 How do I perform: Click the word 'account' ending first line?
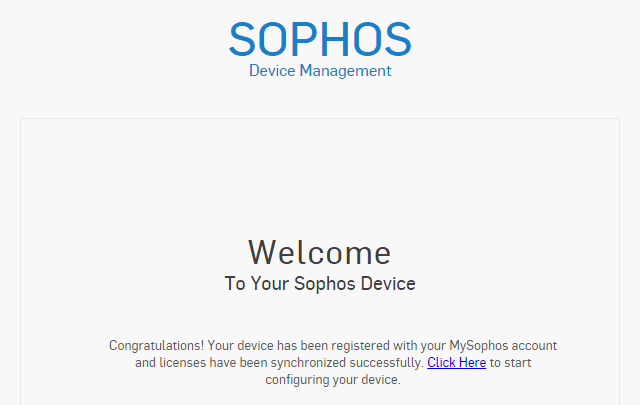[534, 346]
